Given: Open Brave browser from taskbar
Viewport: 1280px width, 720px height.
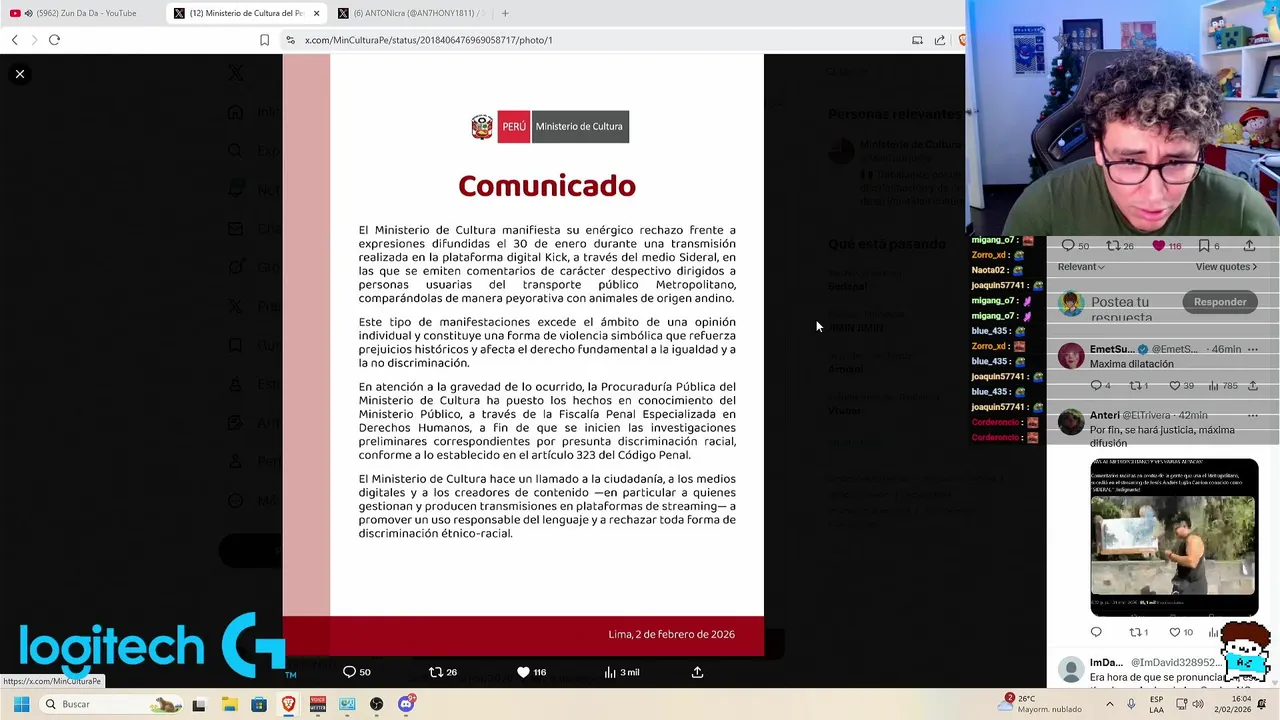Looking at the screenshot, I should [x=288, y=704].
